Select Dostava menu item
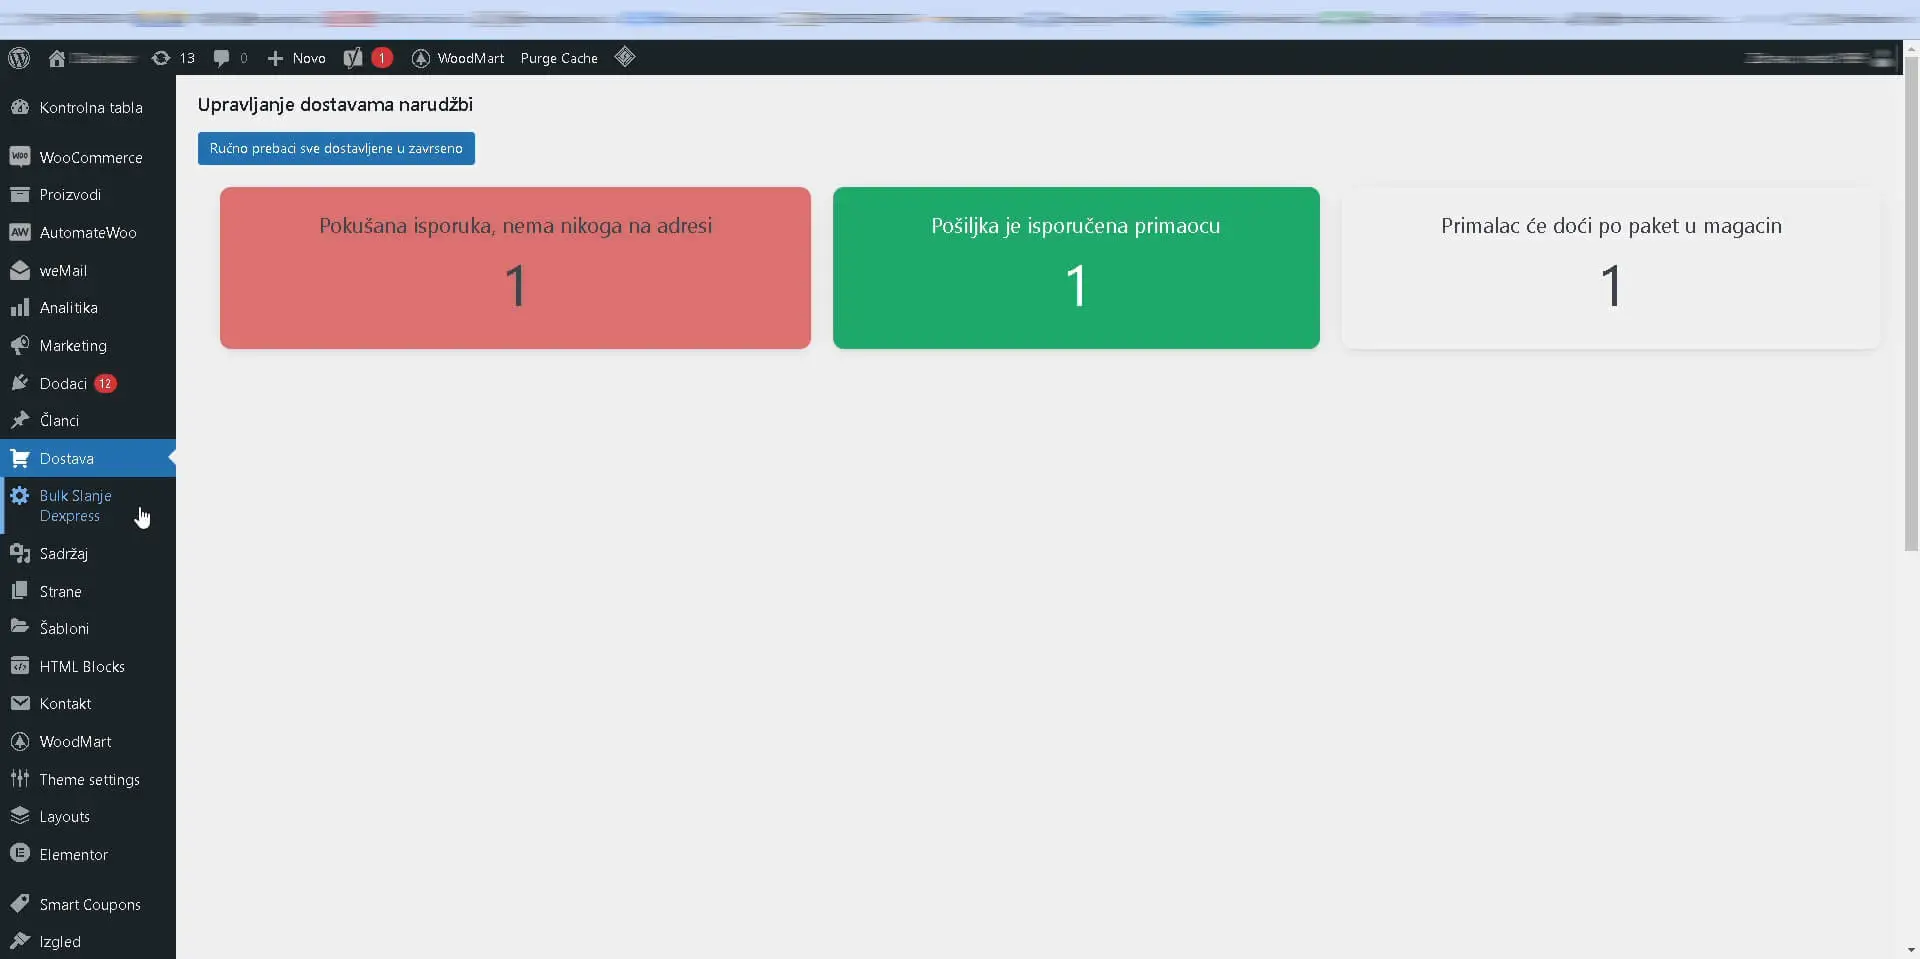The width and height of the screenshot is (1920, 959). tap(88, 458)
